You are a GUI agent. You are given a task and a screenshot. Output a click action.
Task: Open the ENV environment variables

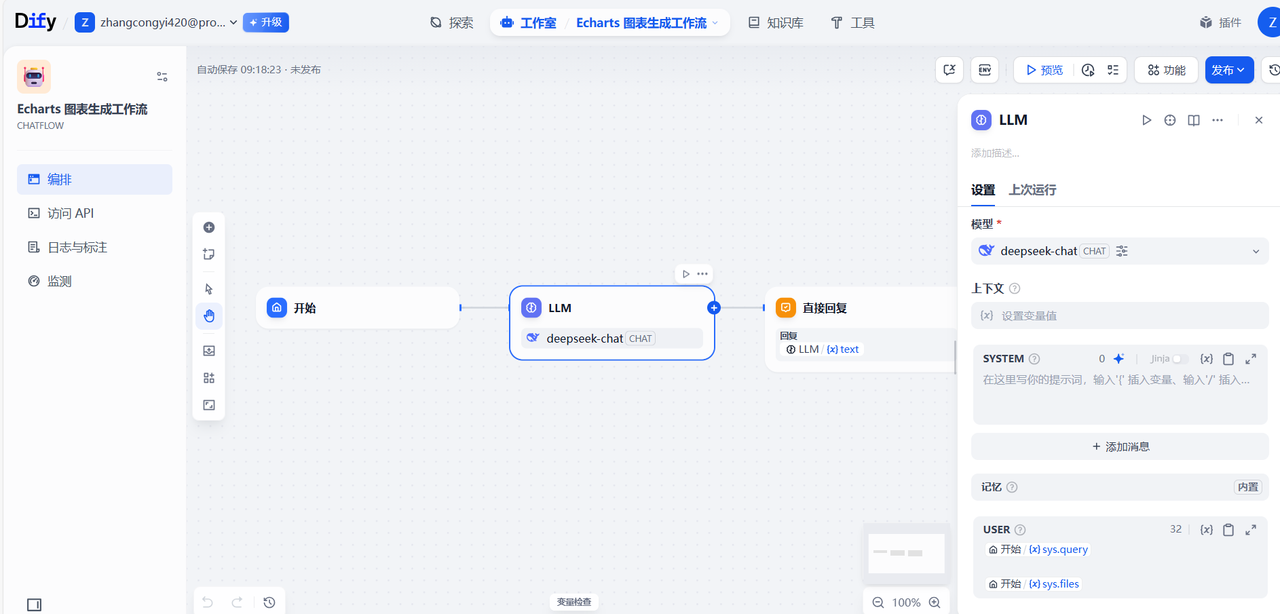[x=985, y=70]
